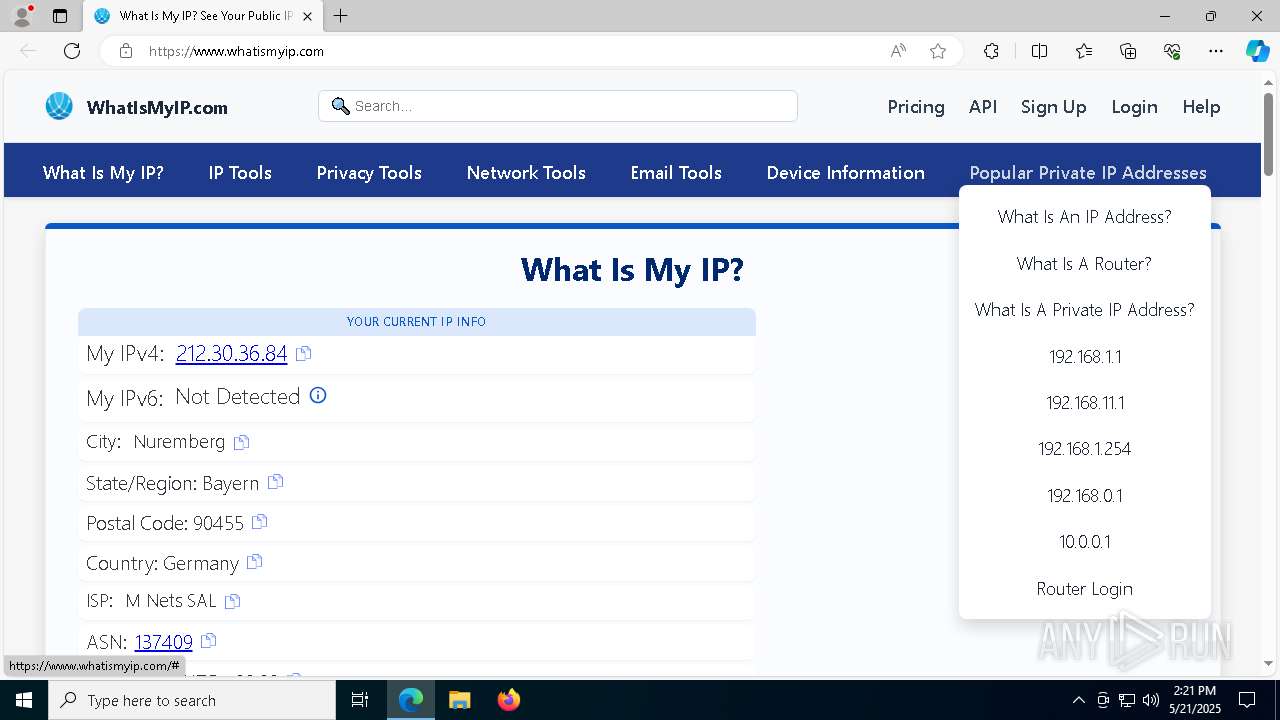Screen dimensions: 1280x720
Task: Click Windows taskbar search box
Action: pos(192,700)
